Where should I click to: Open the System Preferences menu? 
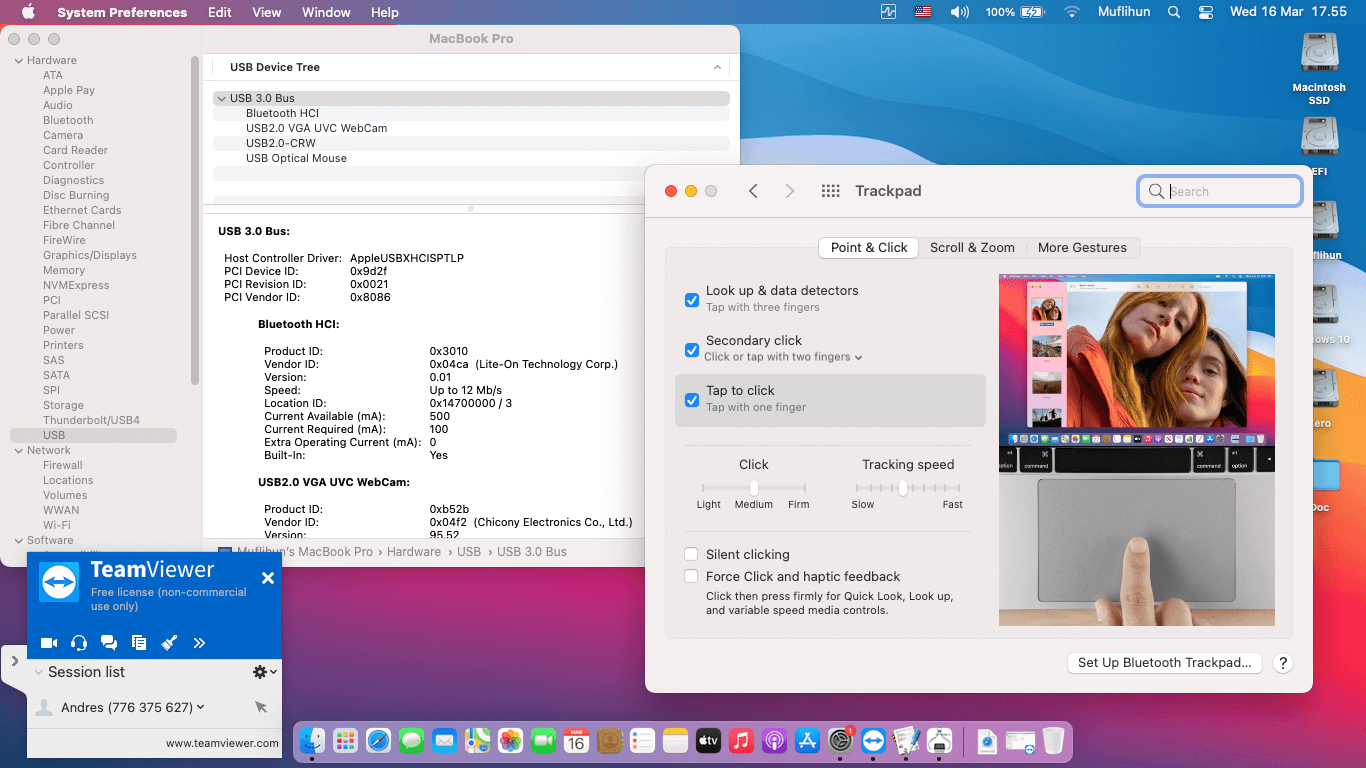coord(121,12)
